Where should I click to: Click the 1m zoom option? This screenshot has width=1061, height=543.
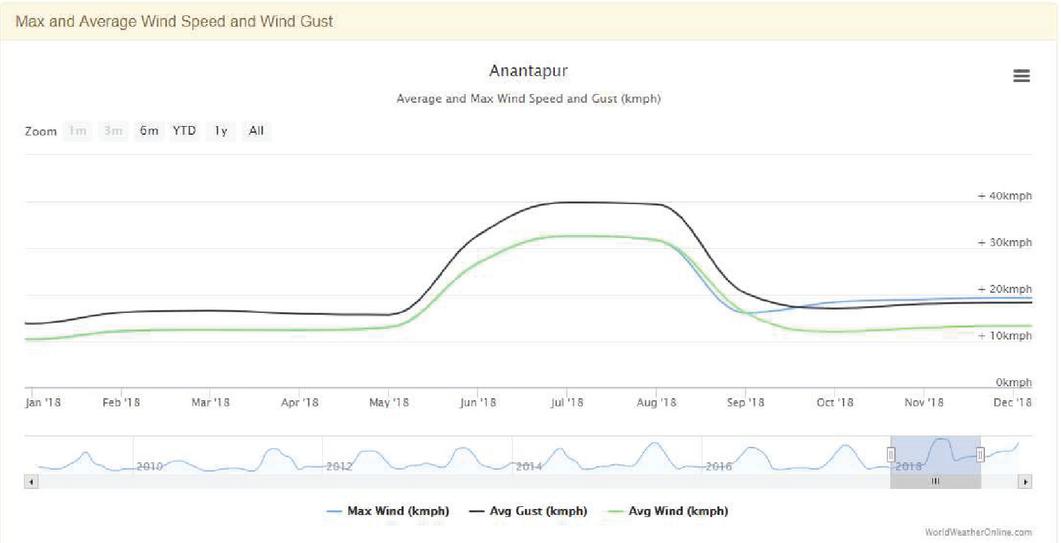(x=78, y=131)
